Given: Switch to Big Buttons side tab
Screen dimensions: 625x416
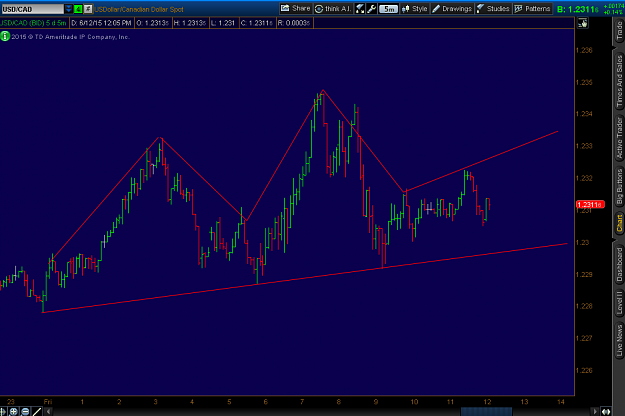Looking at the screenshot, I should point(619,186).
